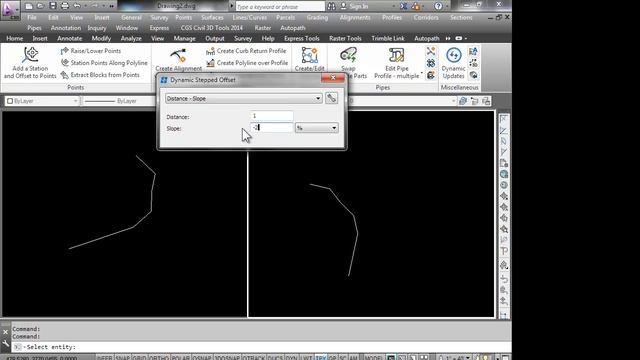This screenshot has width=640, height=360.
Task: Click the Undo arrow in quick access toolbar
Action: point(77,6)
